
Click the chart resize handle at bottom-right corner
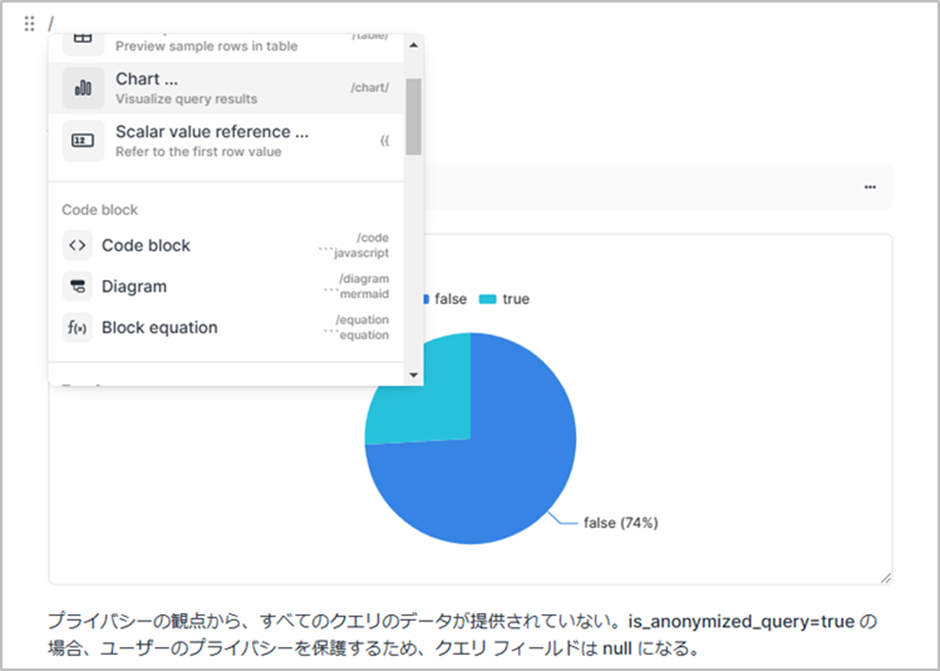click(x=885, y=578)
